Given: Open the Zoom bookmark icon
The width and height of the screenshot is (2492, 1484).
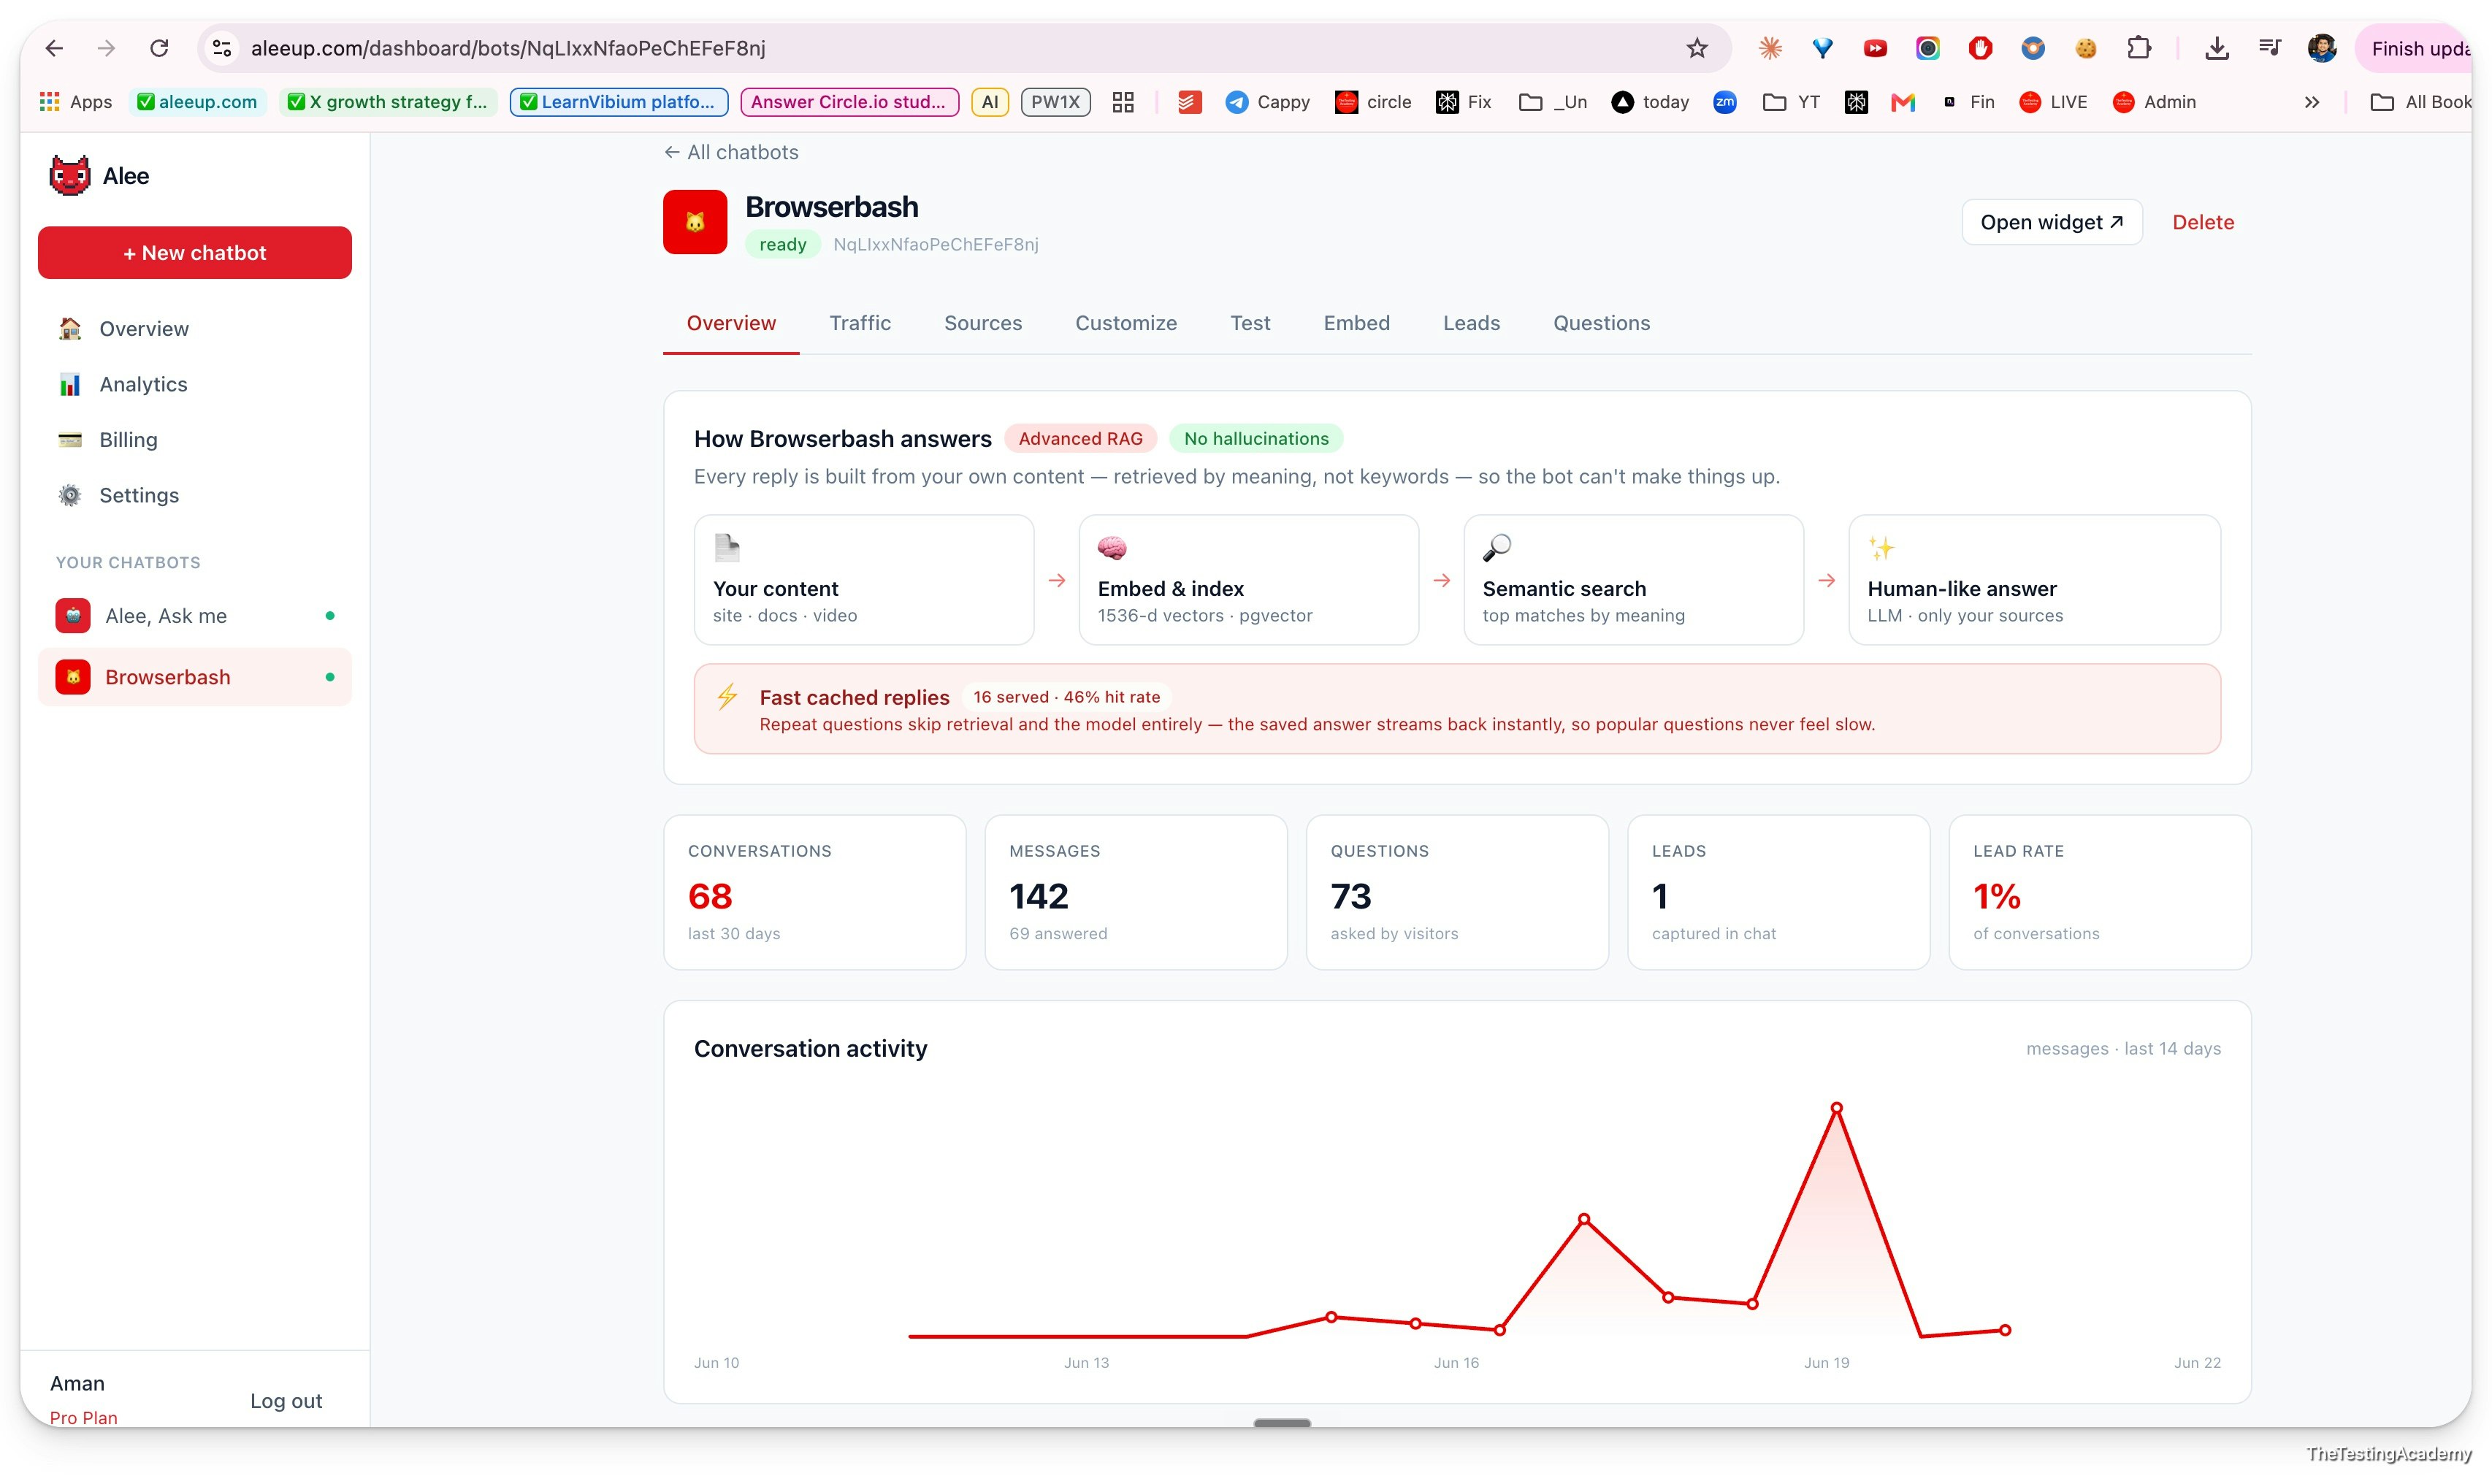Looking at the screenshot, I should 1725,102.
